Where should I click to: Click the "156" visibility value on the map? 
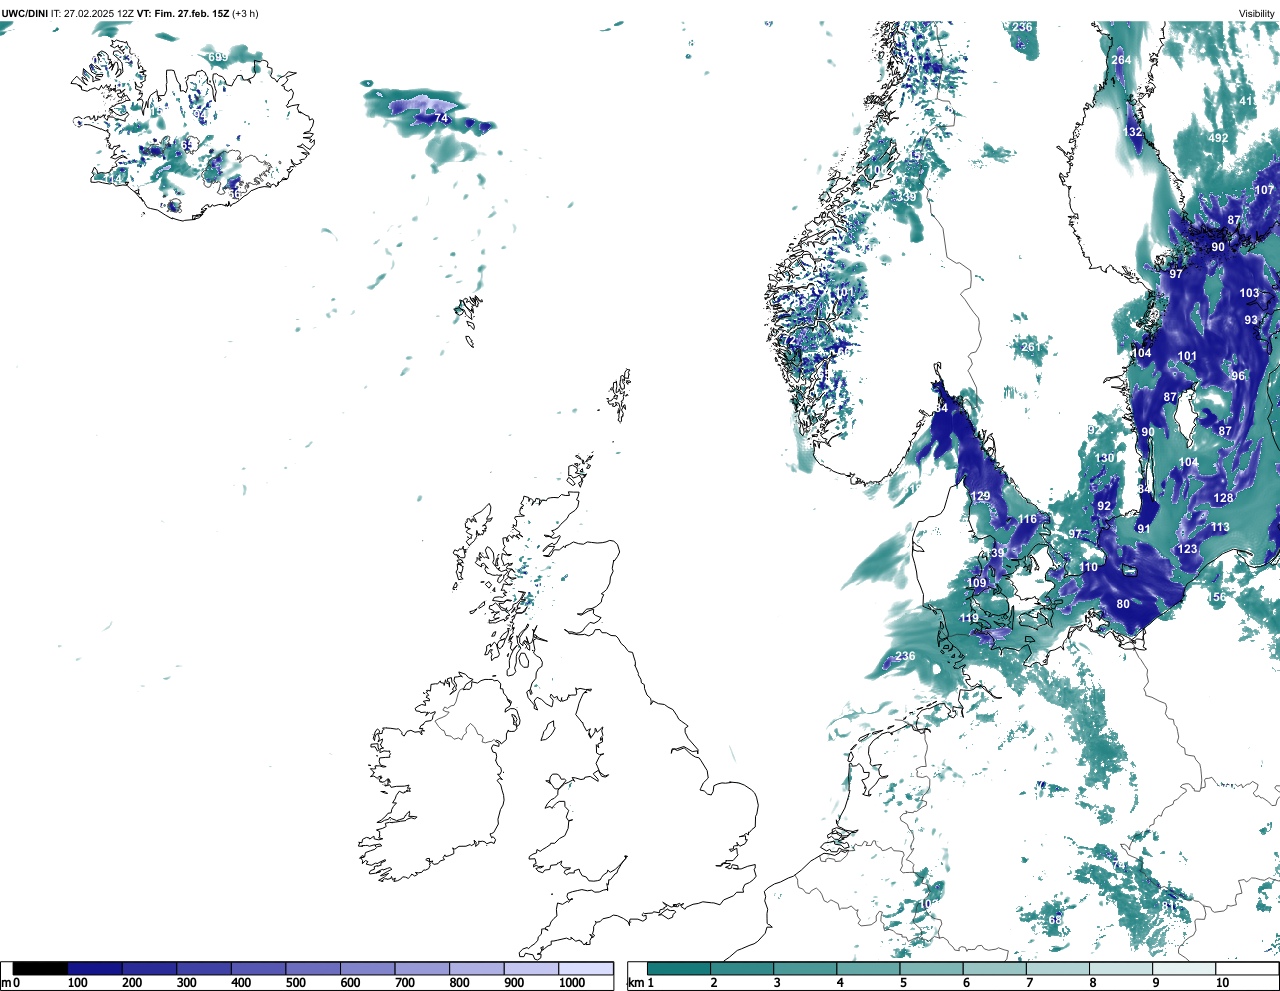[1216, 597]
